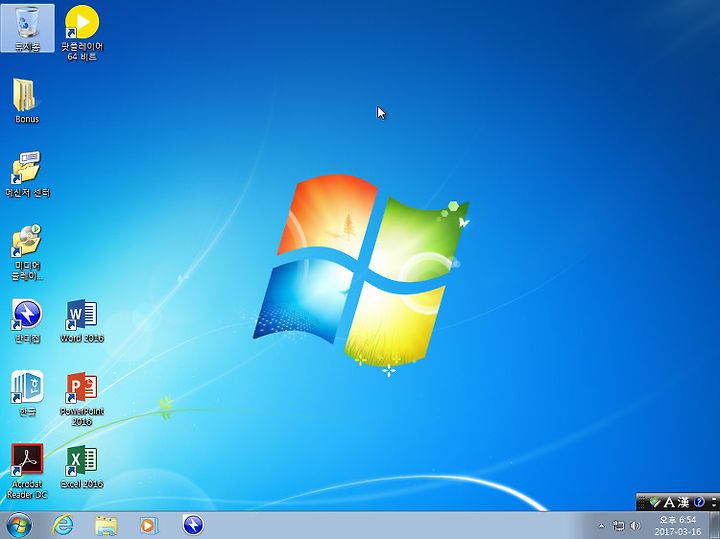Open the clock showing 6:54
Viewport: 720px width, 539px height.
(678, 526)
